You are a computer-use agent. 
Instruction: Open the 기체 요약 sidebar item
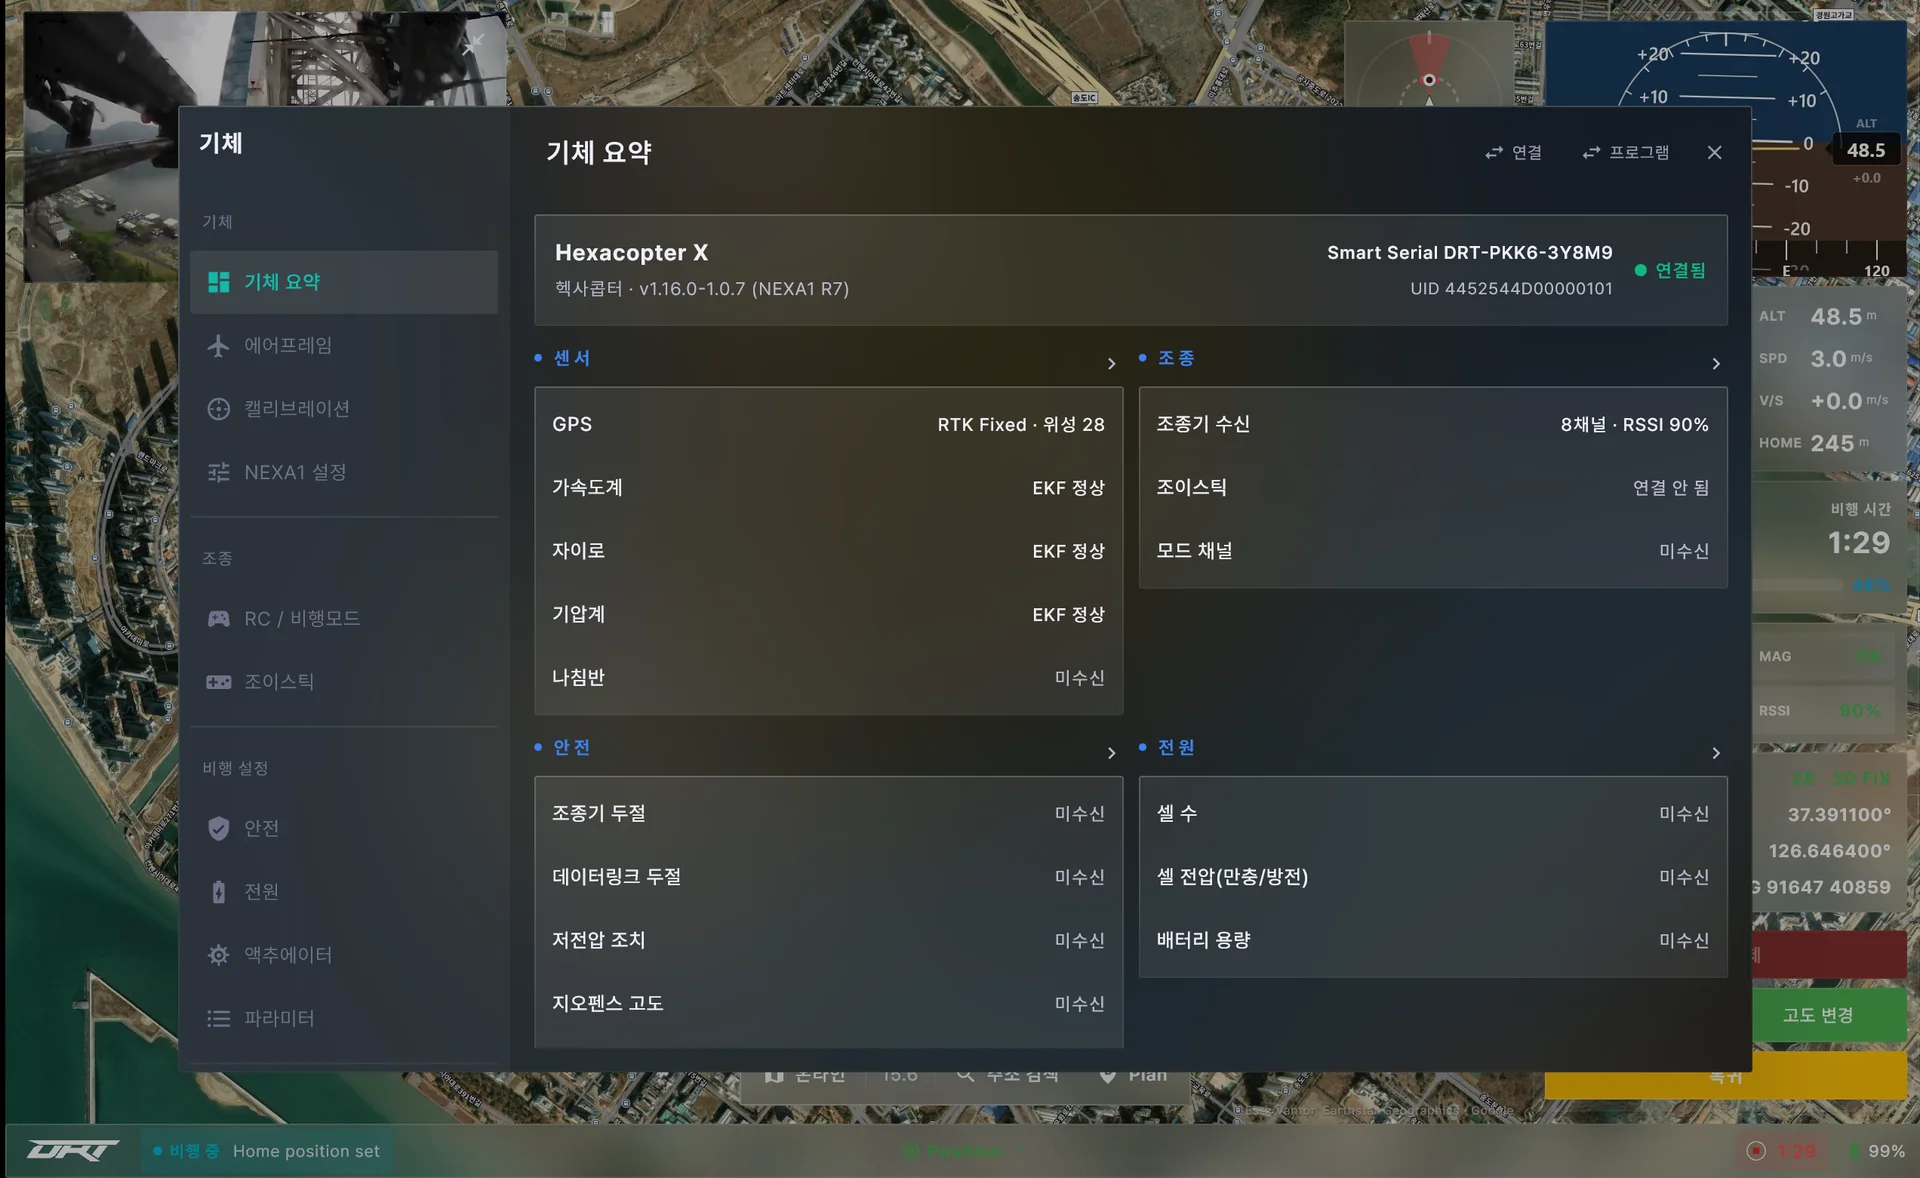pos(343,282)
